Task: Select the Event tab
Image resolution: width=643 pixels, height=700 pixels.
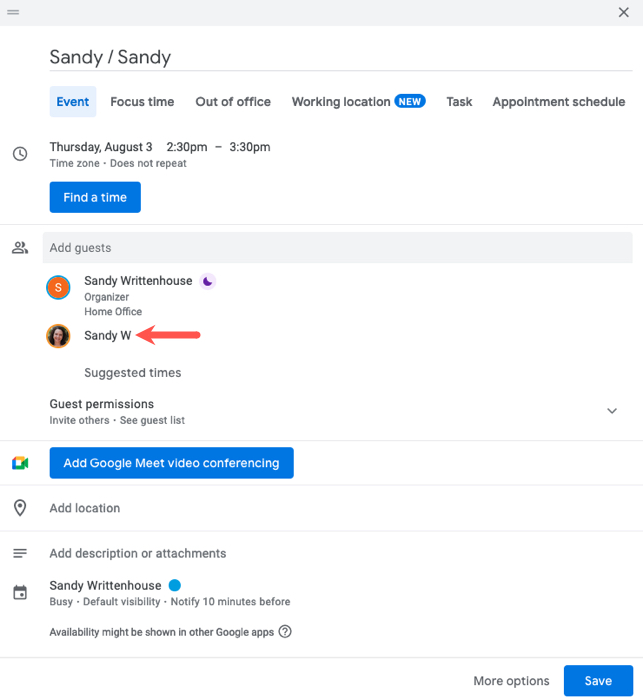Action: tap(73, 102)
